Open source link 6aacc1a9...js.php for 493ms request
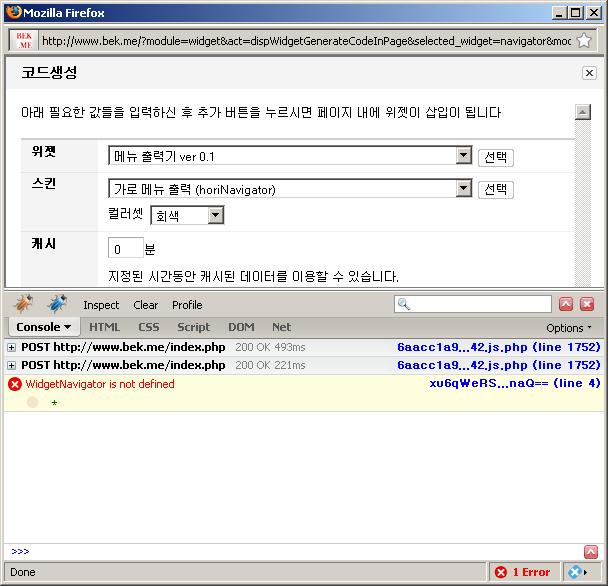This screenshot has height=586, width=608. tap(499, 347)
